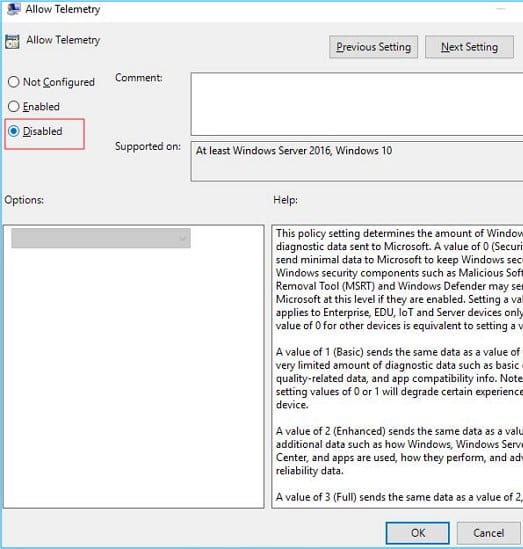Select the Disabled radio button
523x549 pixels.
14,131
